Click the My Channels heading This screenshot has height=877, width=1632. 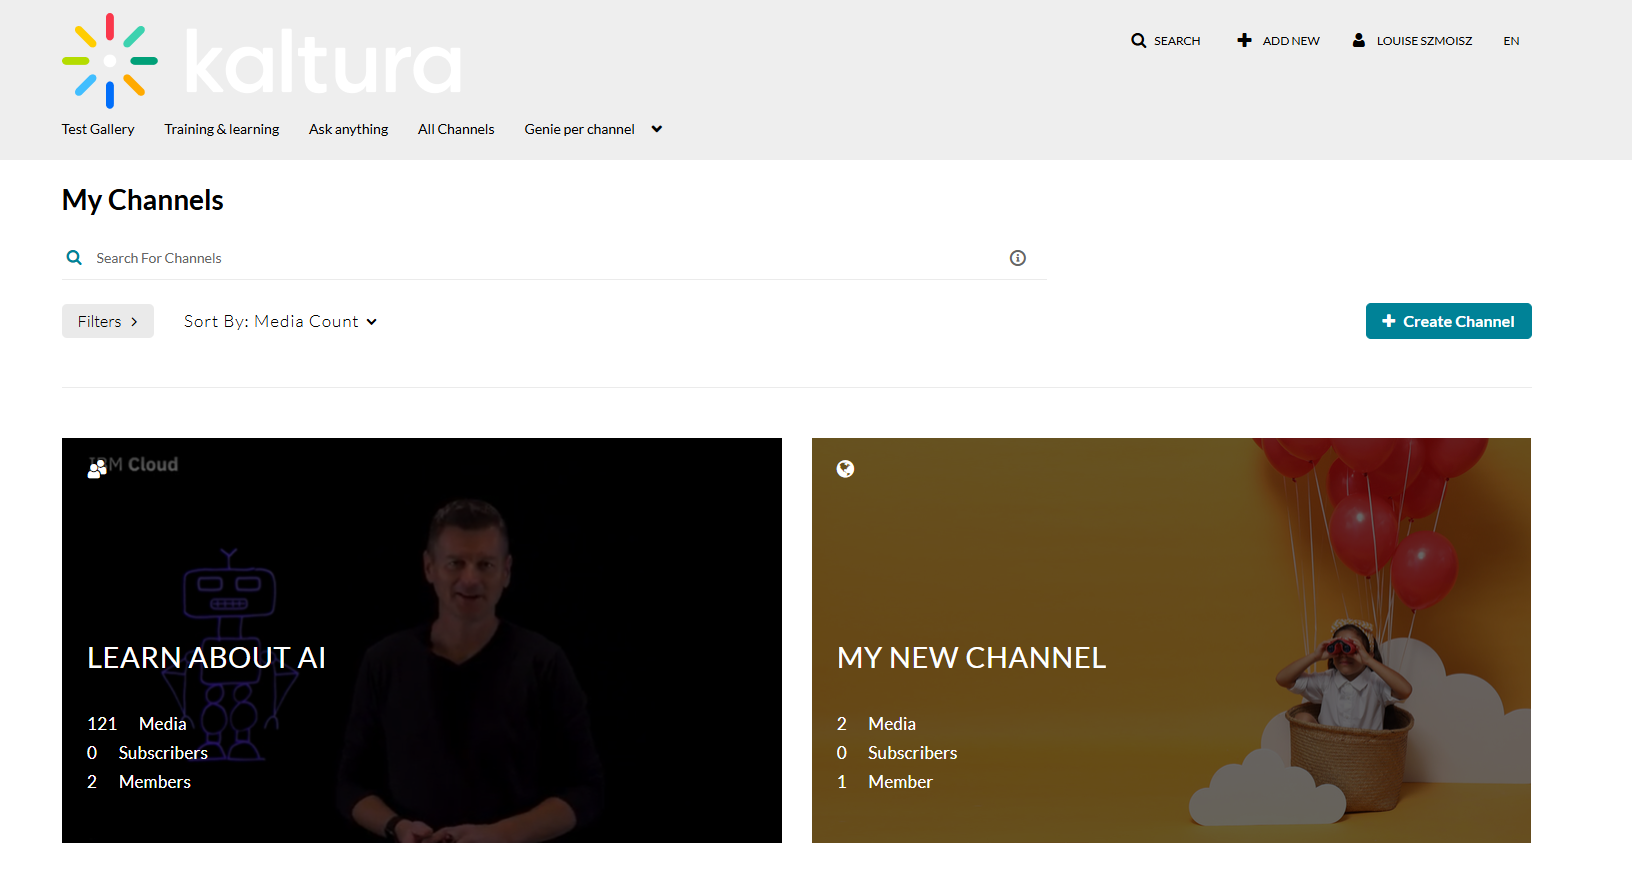pyautogui.click(x=143, y=200)
